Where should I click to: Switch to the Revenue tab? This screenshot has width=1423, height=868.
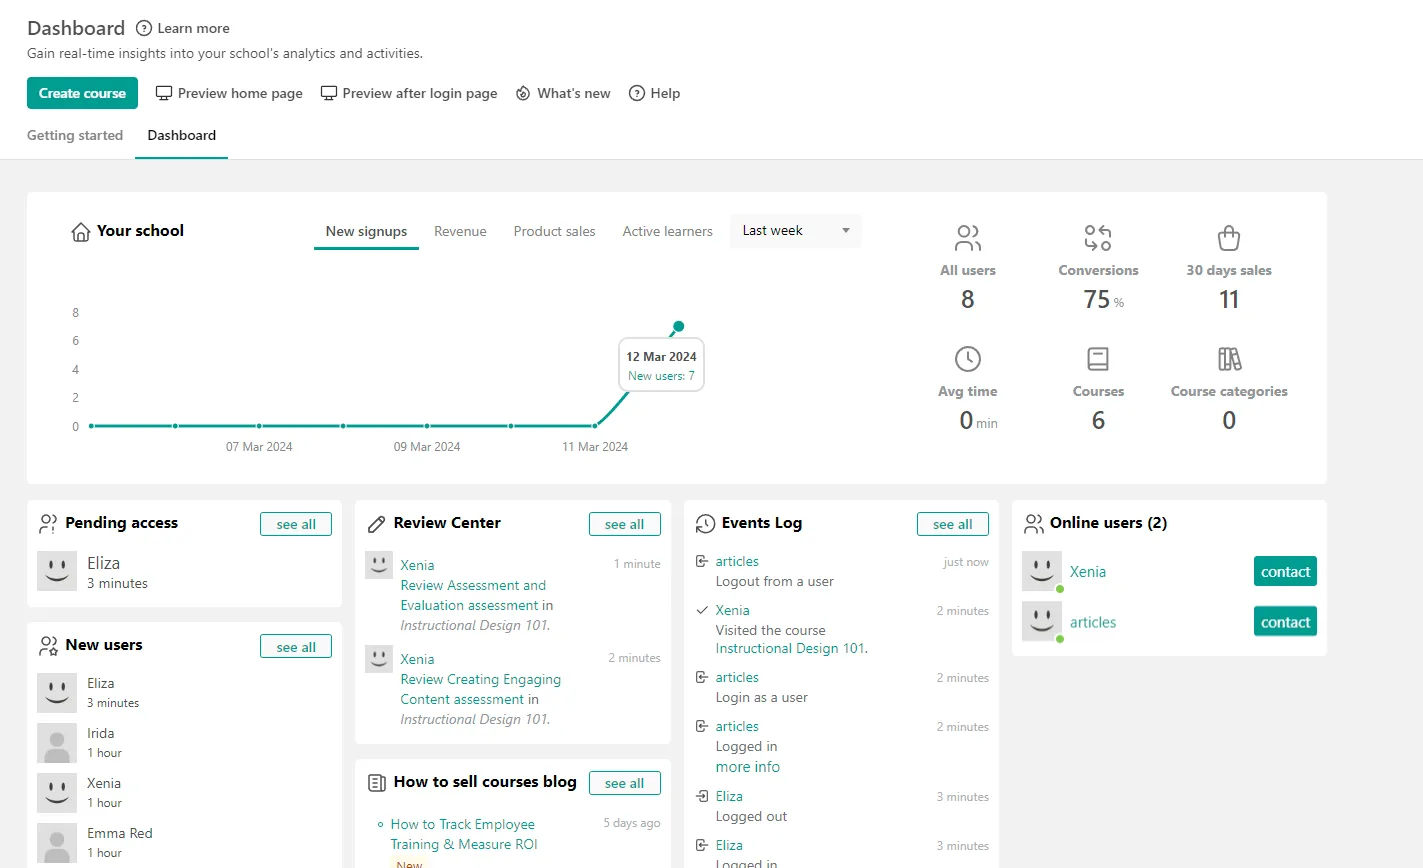(460, 231)
